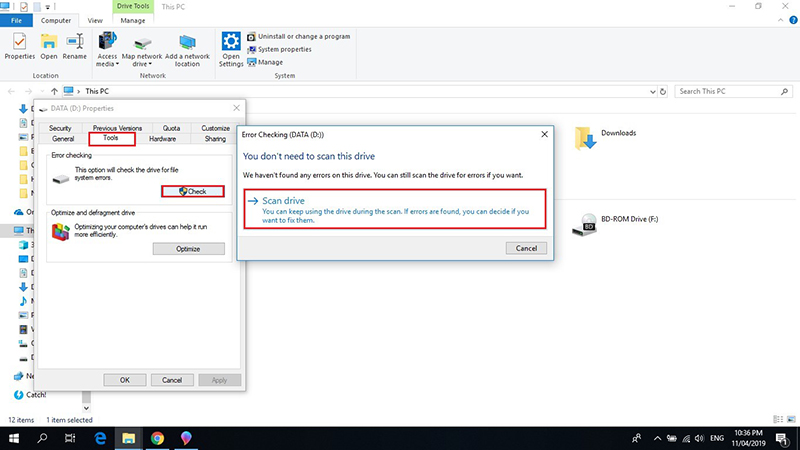Click OK in DATA Properties dialog
This screenshot has width=800, height=450.
125,380
